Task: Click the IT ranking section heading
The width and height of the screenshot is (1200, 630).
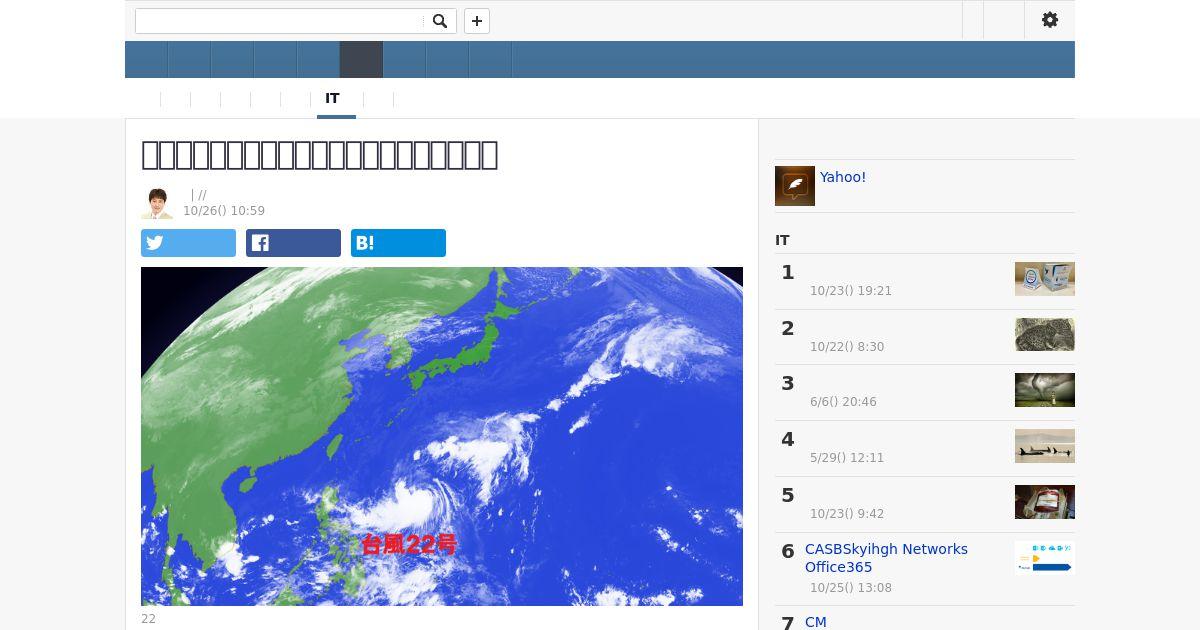Action: pos(782,240)
